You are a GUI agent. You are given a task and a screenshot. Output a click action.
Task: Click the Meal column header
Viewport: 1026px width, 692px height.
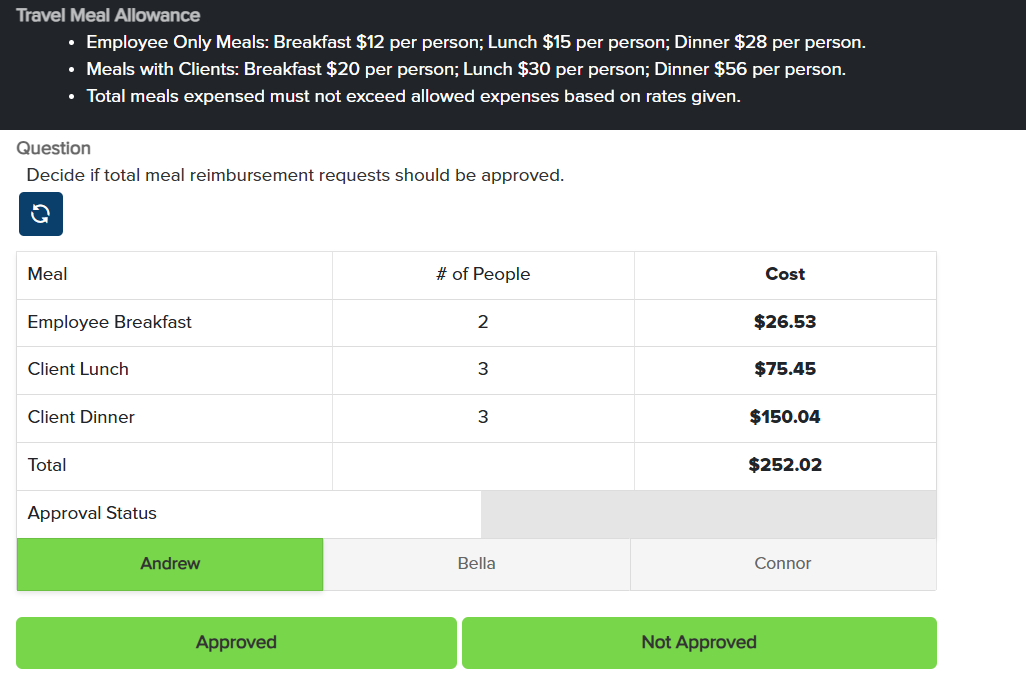point(48,274)
